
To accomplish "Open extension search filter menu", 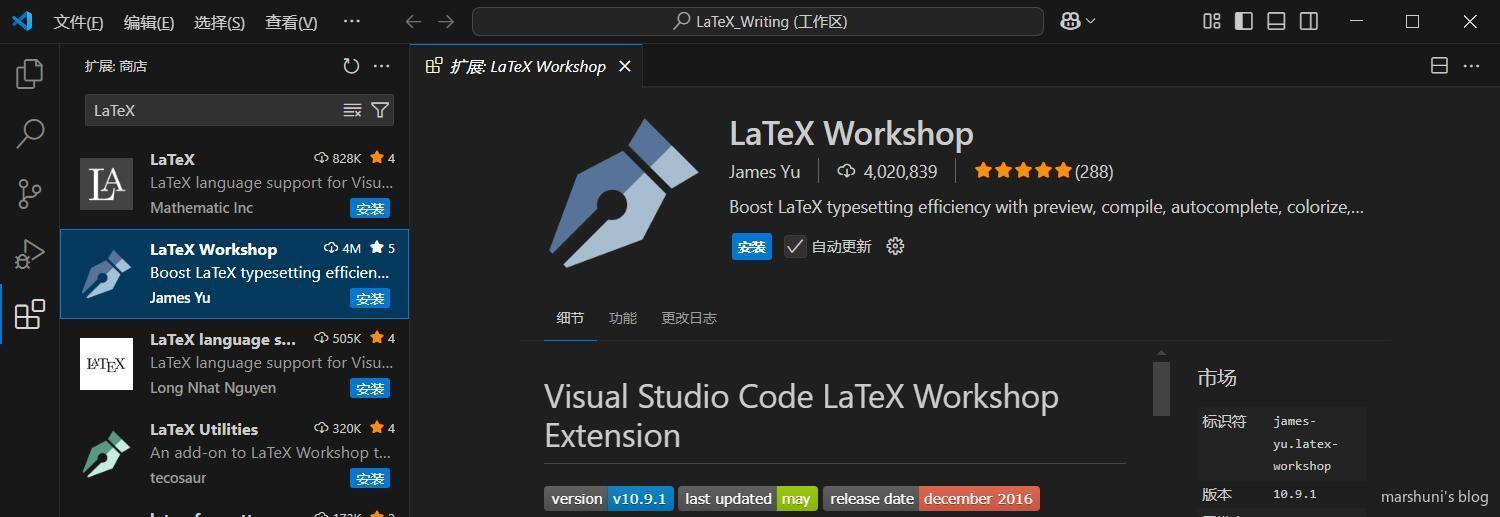I will 380,110.
